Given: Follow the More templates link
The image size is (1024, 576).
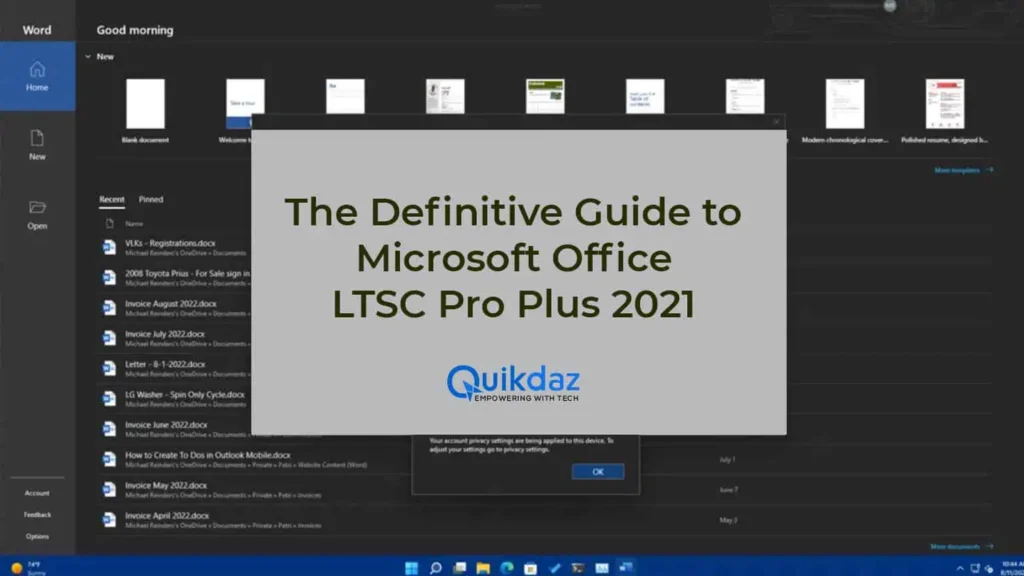Looking at the screenshot, I should pyautogui.click(x=963, y=171).
